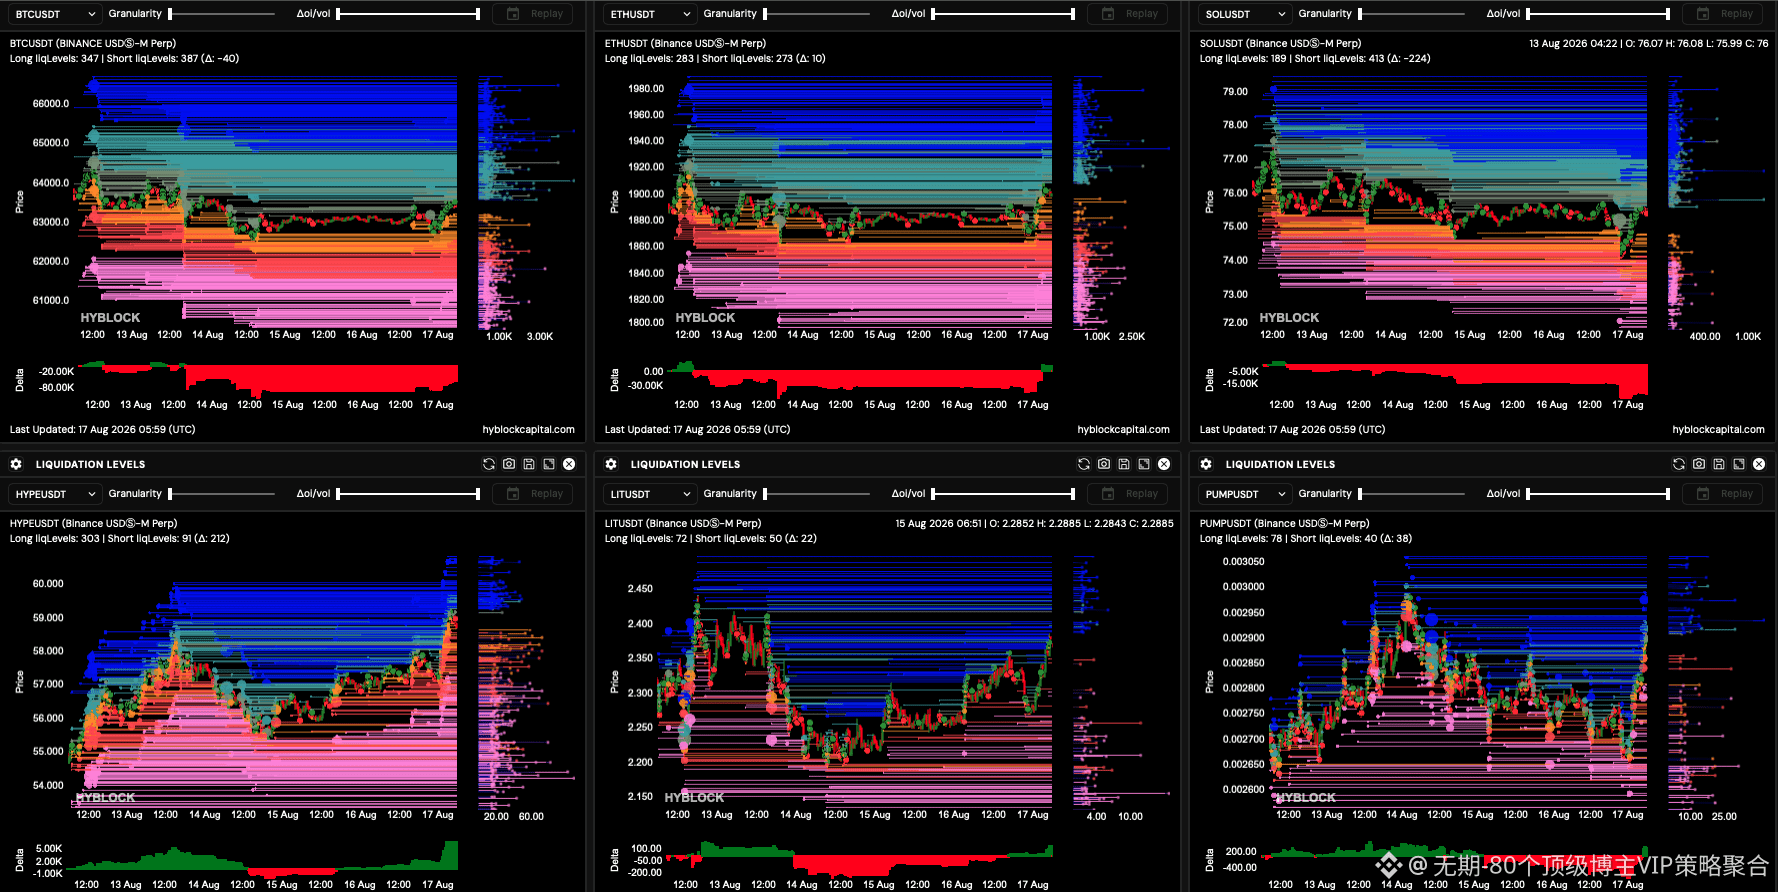Image resolution: width=1778 pixels, height=892 pixels.
Task: Expand the PUMPUSDT panel to fullscreen
Action: pyautogui.click(x=1739, y=464)
